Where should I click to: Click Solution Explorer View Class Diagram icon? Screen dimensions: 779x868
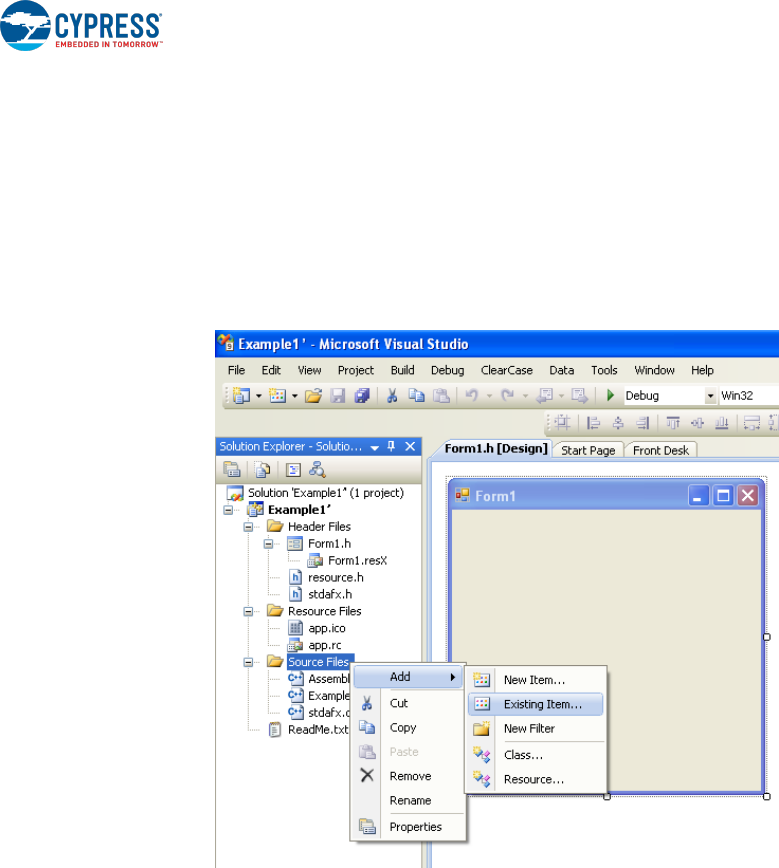317,470
